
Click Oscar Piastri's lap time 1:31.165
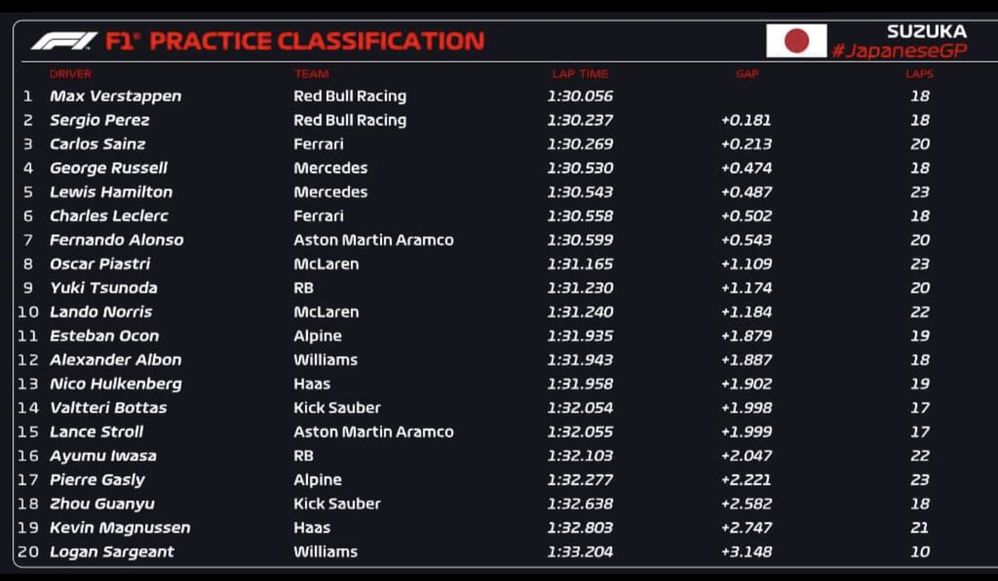click(x=580, y=264)
